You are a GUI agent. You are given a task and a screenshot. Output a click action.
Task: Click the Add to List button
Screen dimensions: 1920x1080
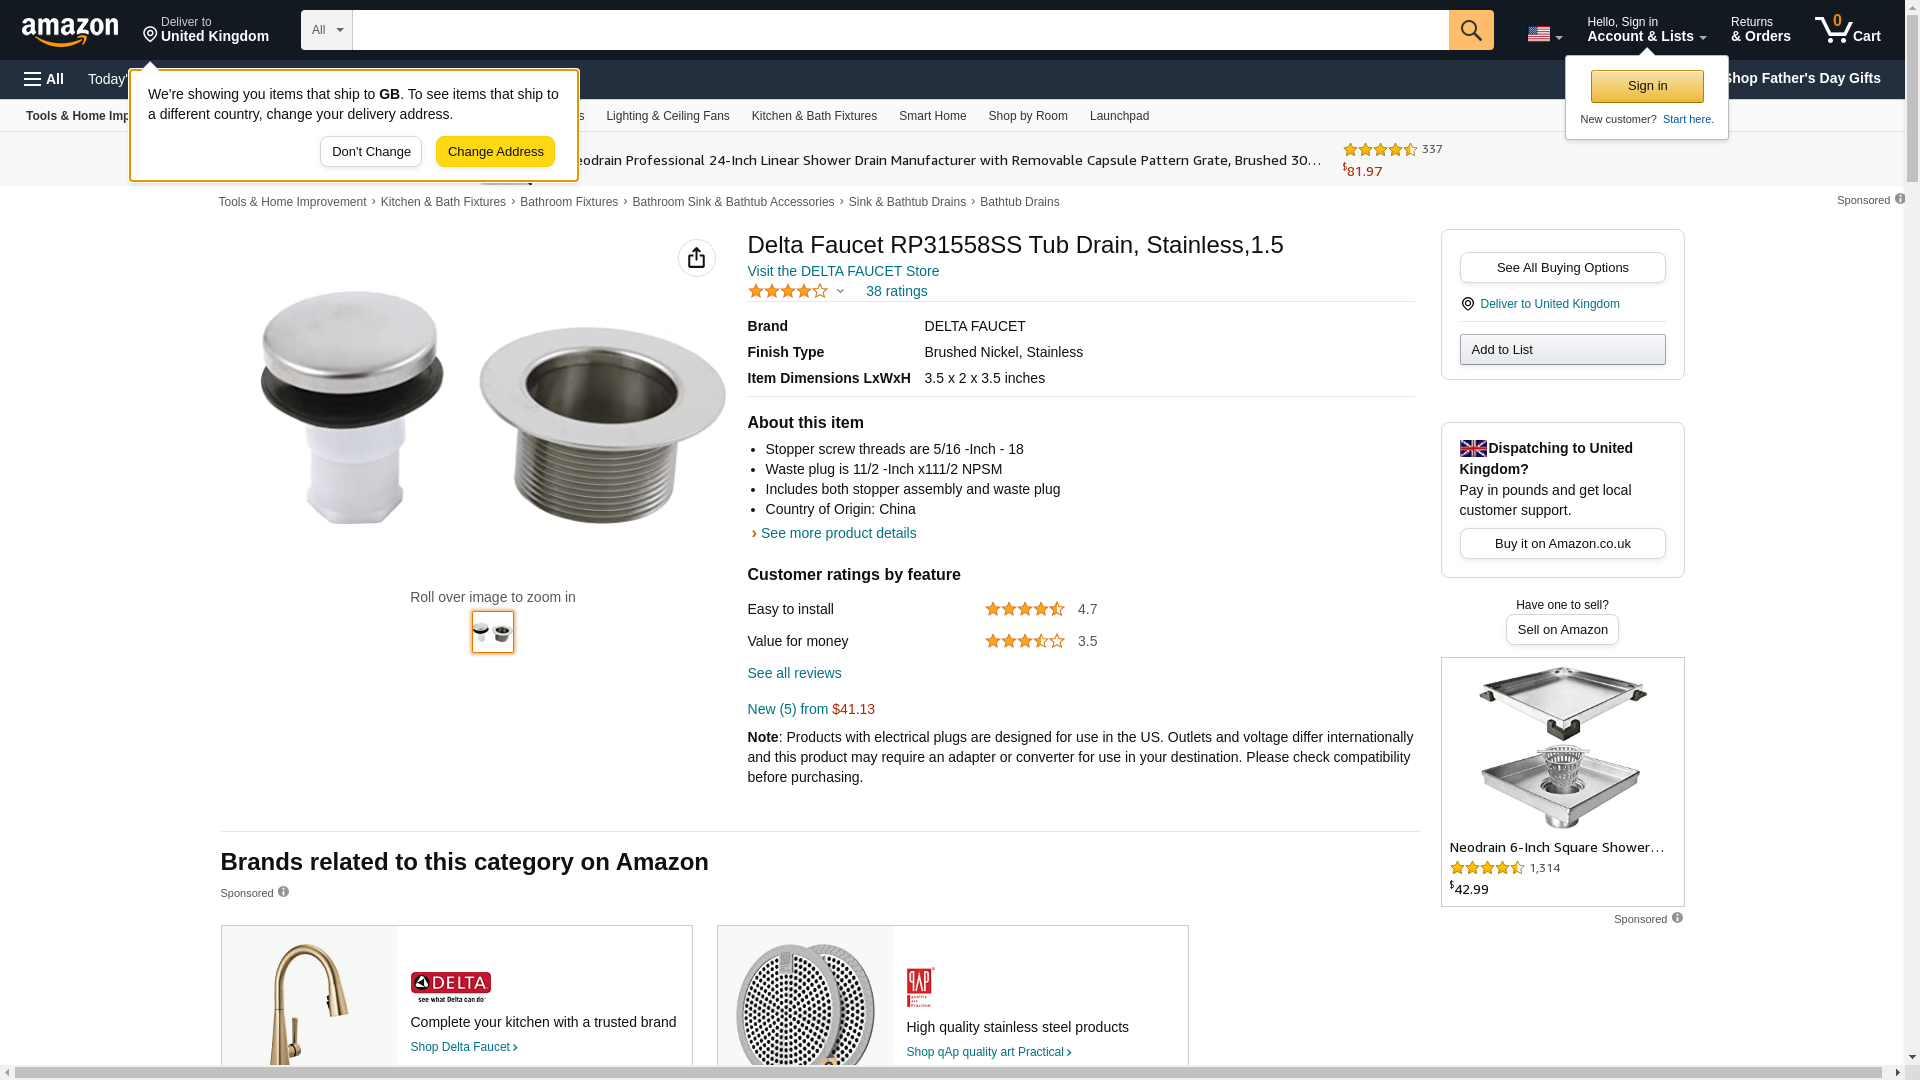tap(1562, 349)
